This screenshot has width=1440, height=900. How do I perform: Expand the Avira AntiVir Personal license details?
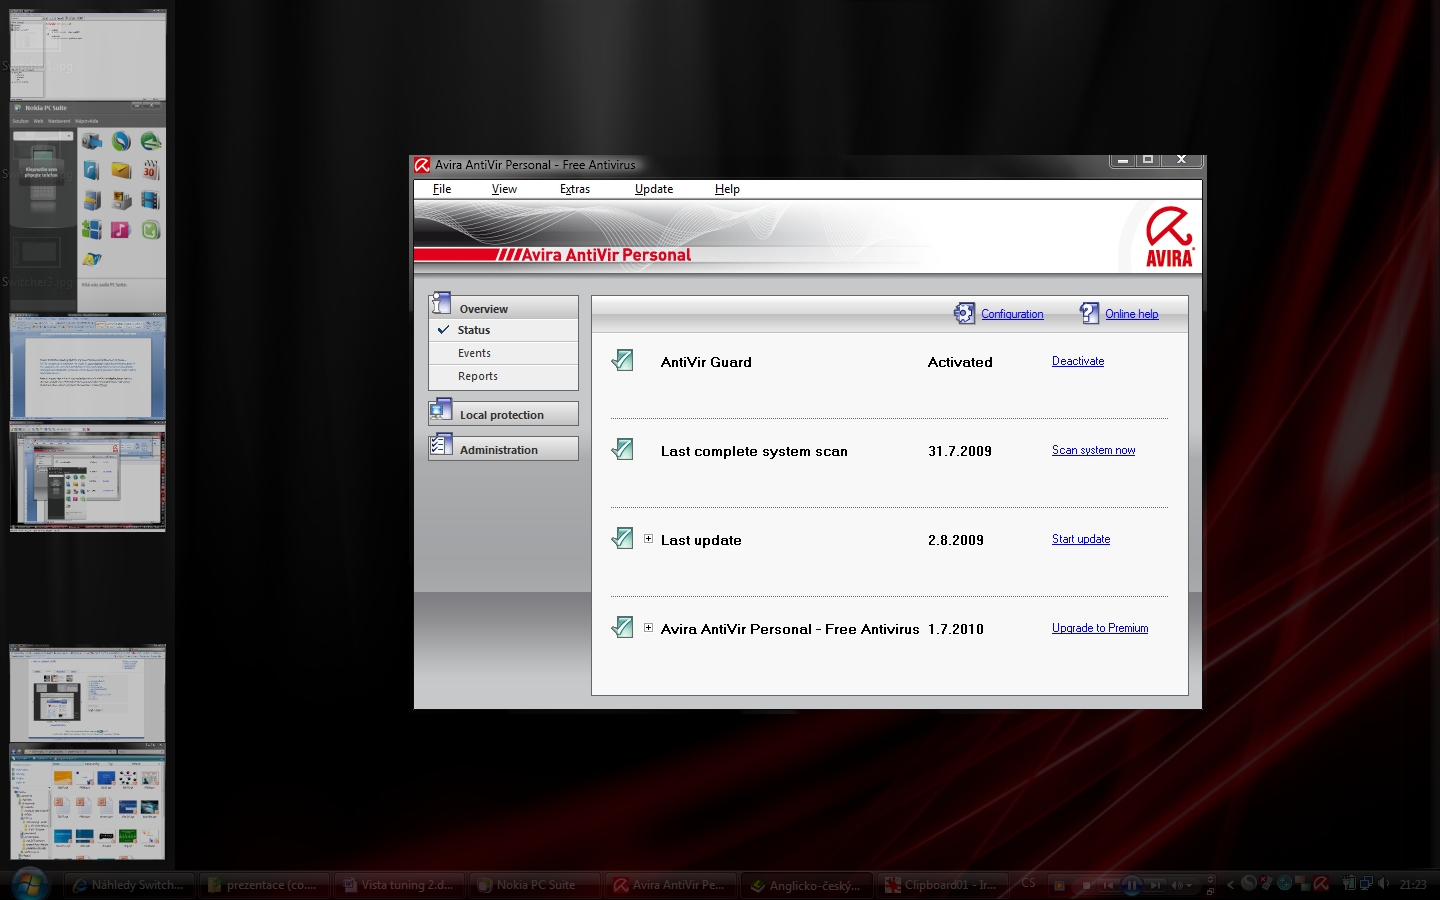(648, 628)
